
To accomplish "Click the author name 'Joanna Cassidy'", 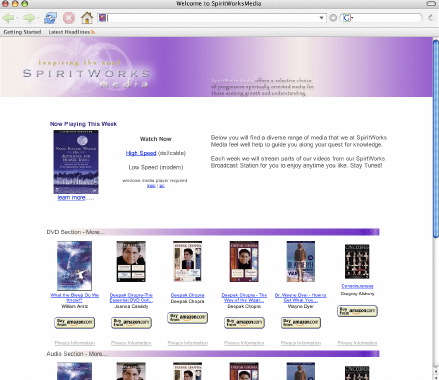I will (x=131, y=306).
